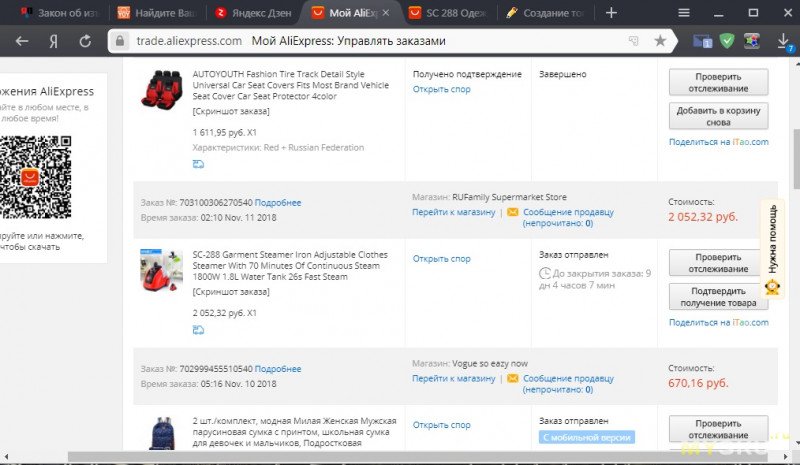Screen dimensions: 800x465
Task: Click the price 2 052,32 руб. in red
Action: click(703, 217)
